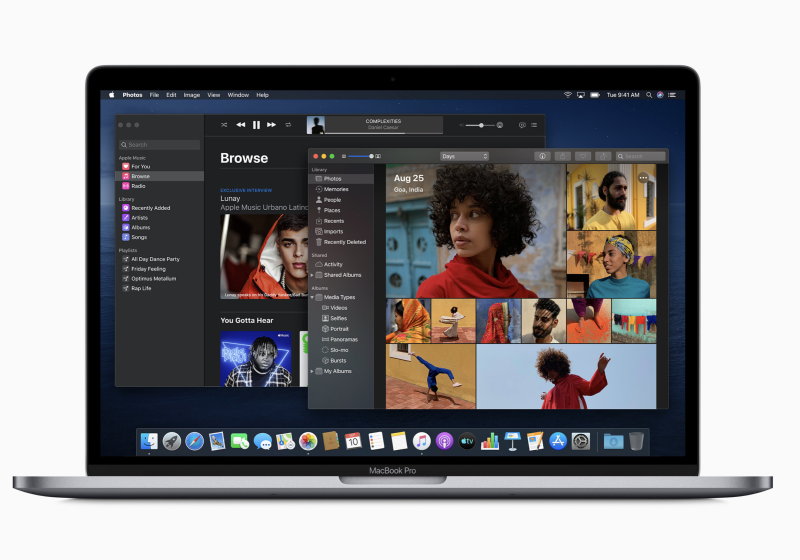This screenshot has height=560, width=800.
Task: Open the lyrics icon in Music toolbar
Action: pyautogui.click(x=522, y=125)
